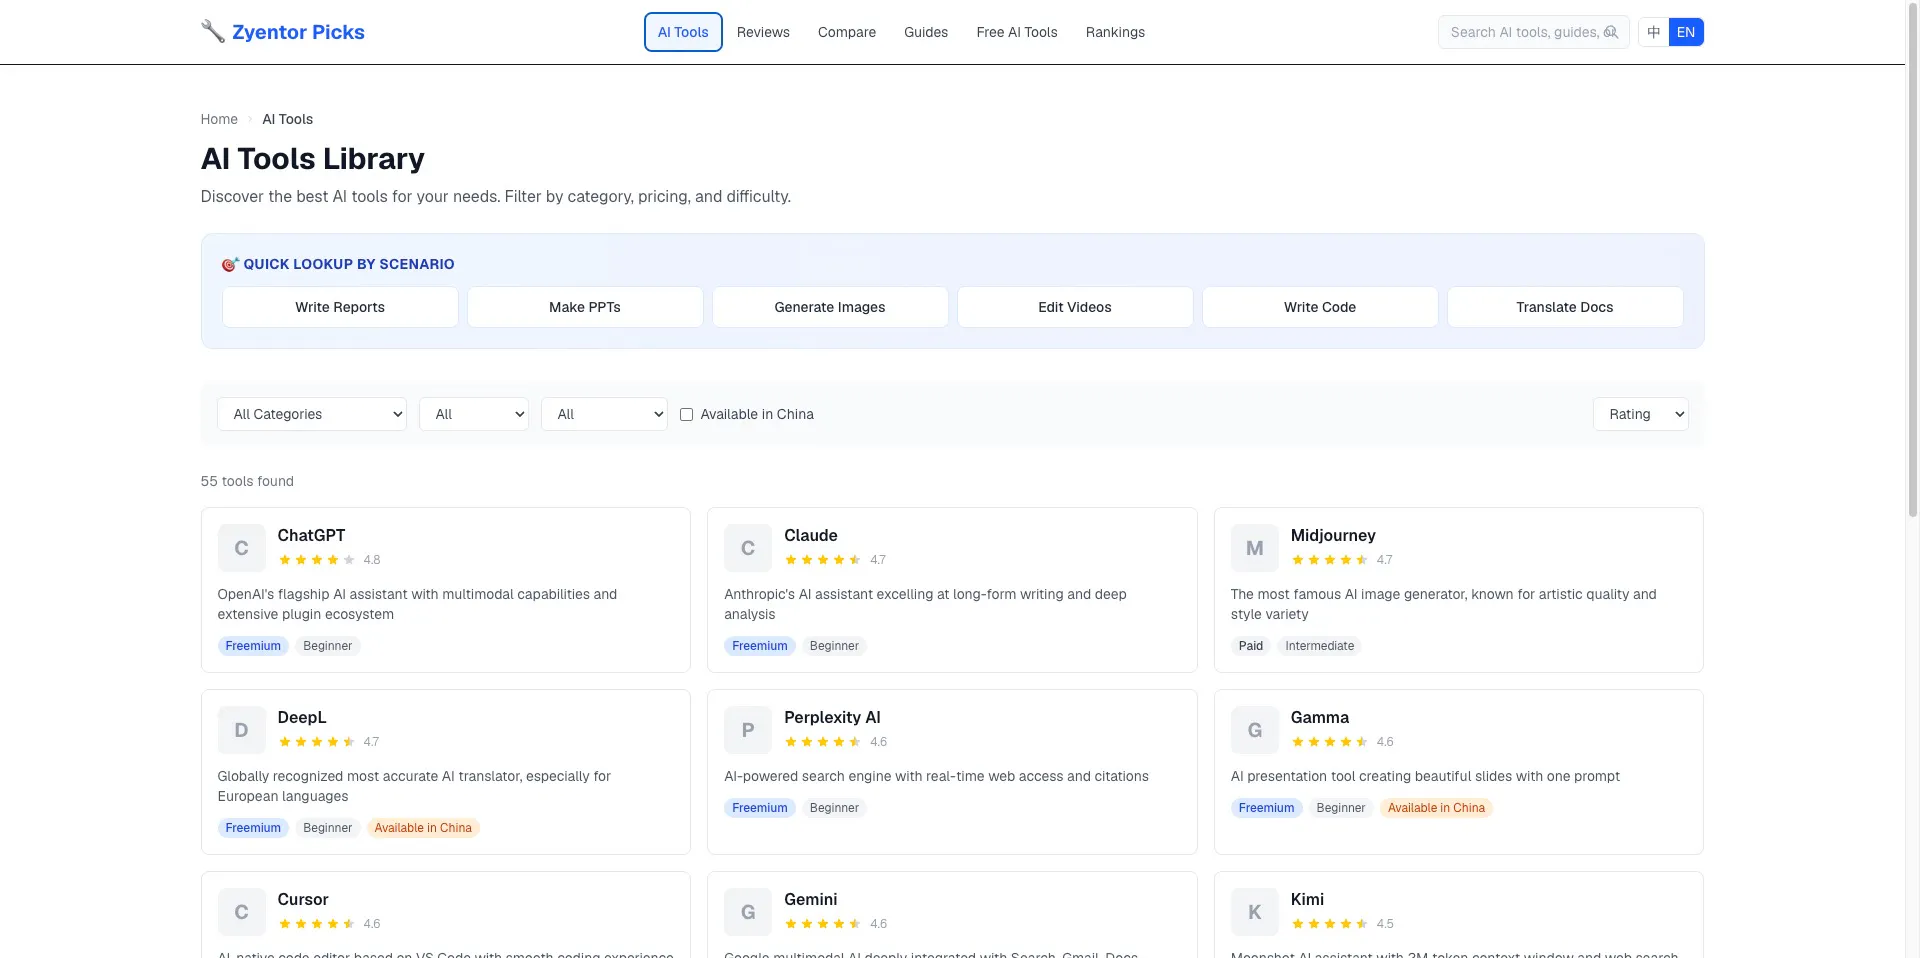
Task: Click the Perplexity AI P avatar icon
Action: click(x=748, y=730)
